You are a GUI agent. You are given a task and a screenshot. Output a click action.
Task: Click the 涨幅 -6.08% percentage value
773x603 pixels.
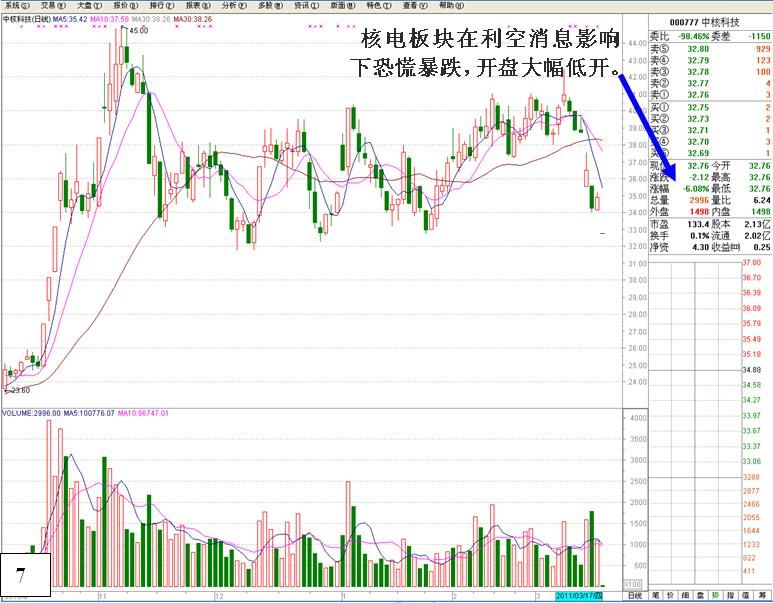(696, 188)
